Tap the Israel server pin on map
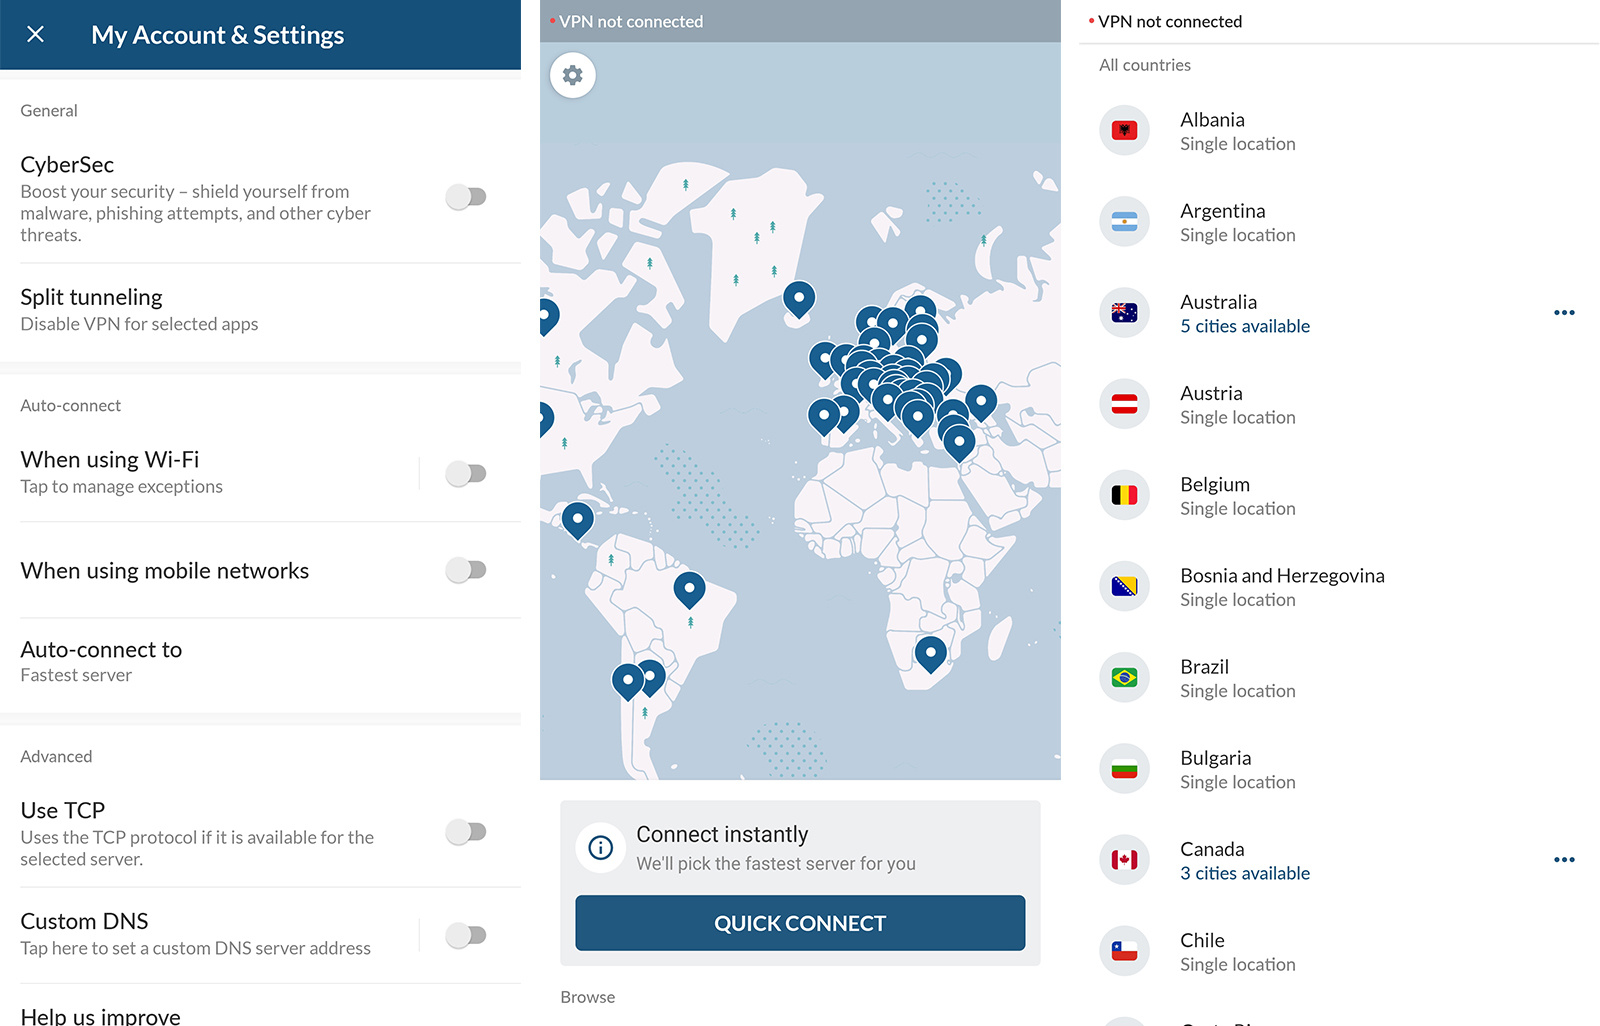 tap(959, 442)
